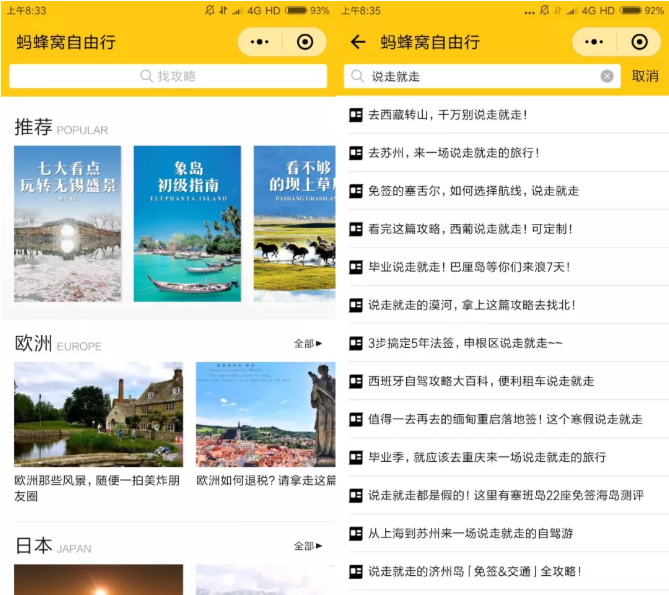Clear the search text with the X icon
This screenshot has height=595, width=669.
click(x=607, y=76)
